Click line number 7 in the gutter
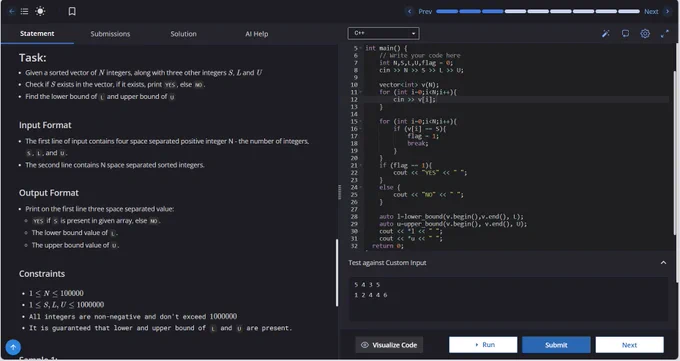Image resolution: width=680 pixels, height=361 pixels. pos(356,63)
